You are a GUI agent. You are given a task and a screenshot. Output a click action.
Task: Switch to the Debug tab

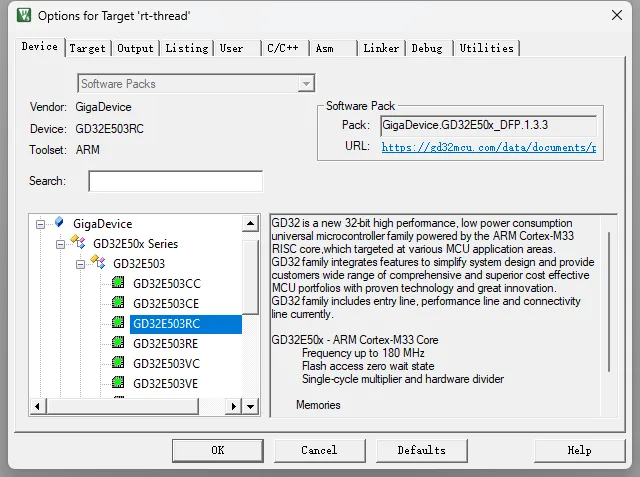click(x=427, y=49)
